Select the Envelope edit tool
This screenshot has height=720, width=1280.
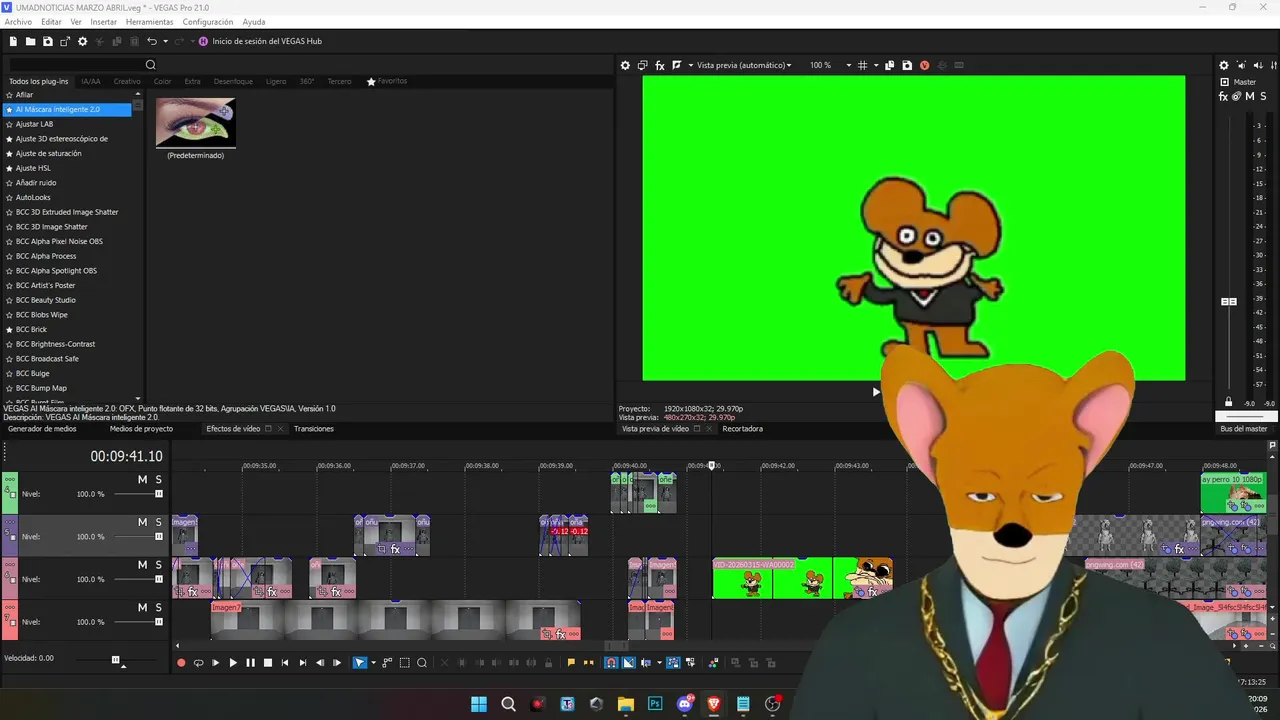tap(387, 663)
